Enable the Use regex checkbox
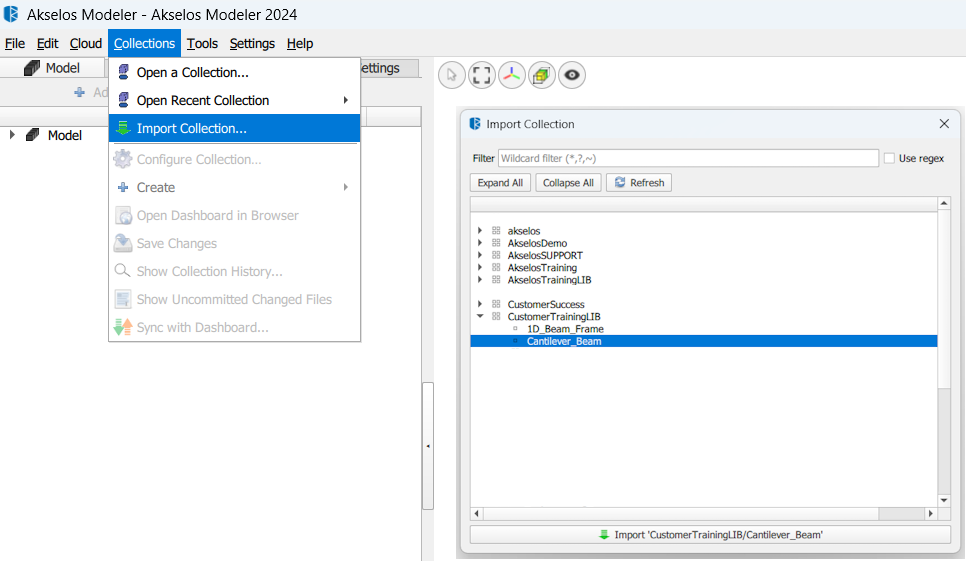Image resolution: width=966 pixels, height=561 pixels. click(x=889, y=158)
